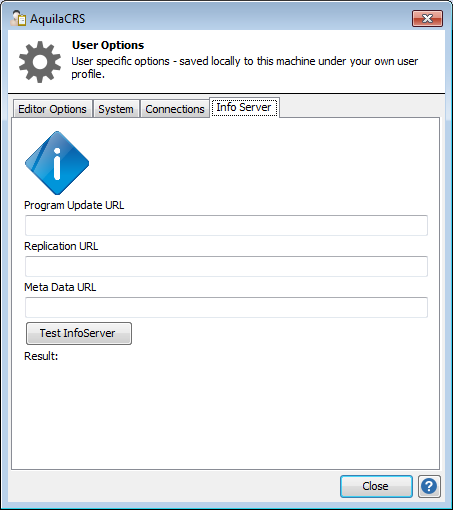Select the Meta Data URL input box
Screen dimensions: 453x510
[226, 307]
